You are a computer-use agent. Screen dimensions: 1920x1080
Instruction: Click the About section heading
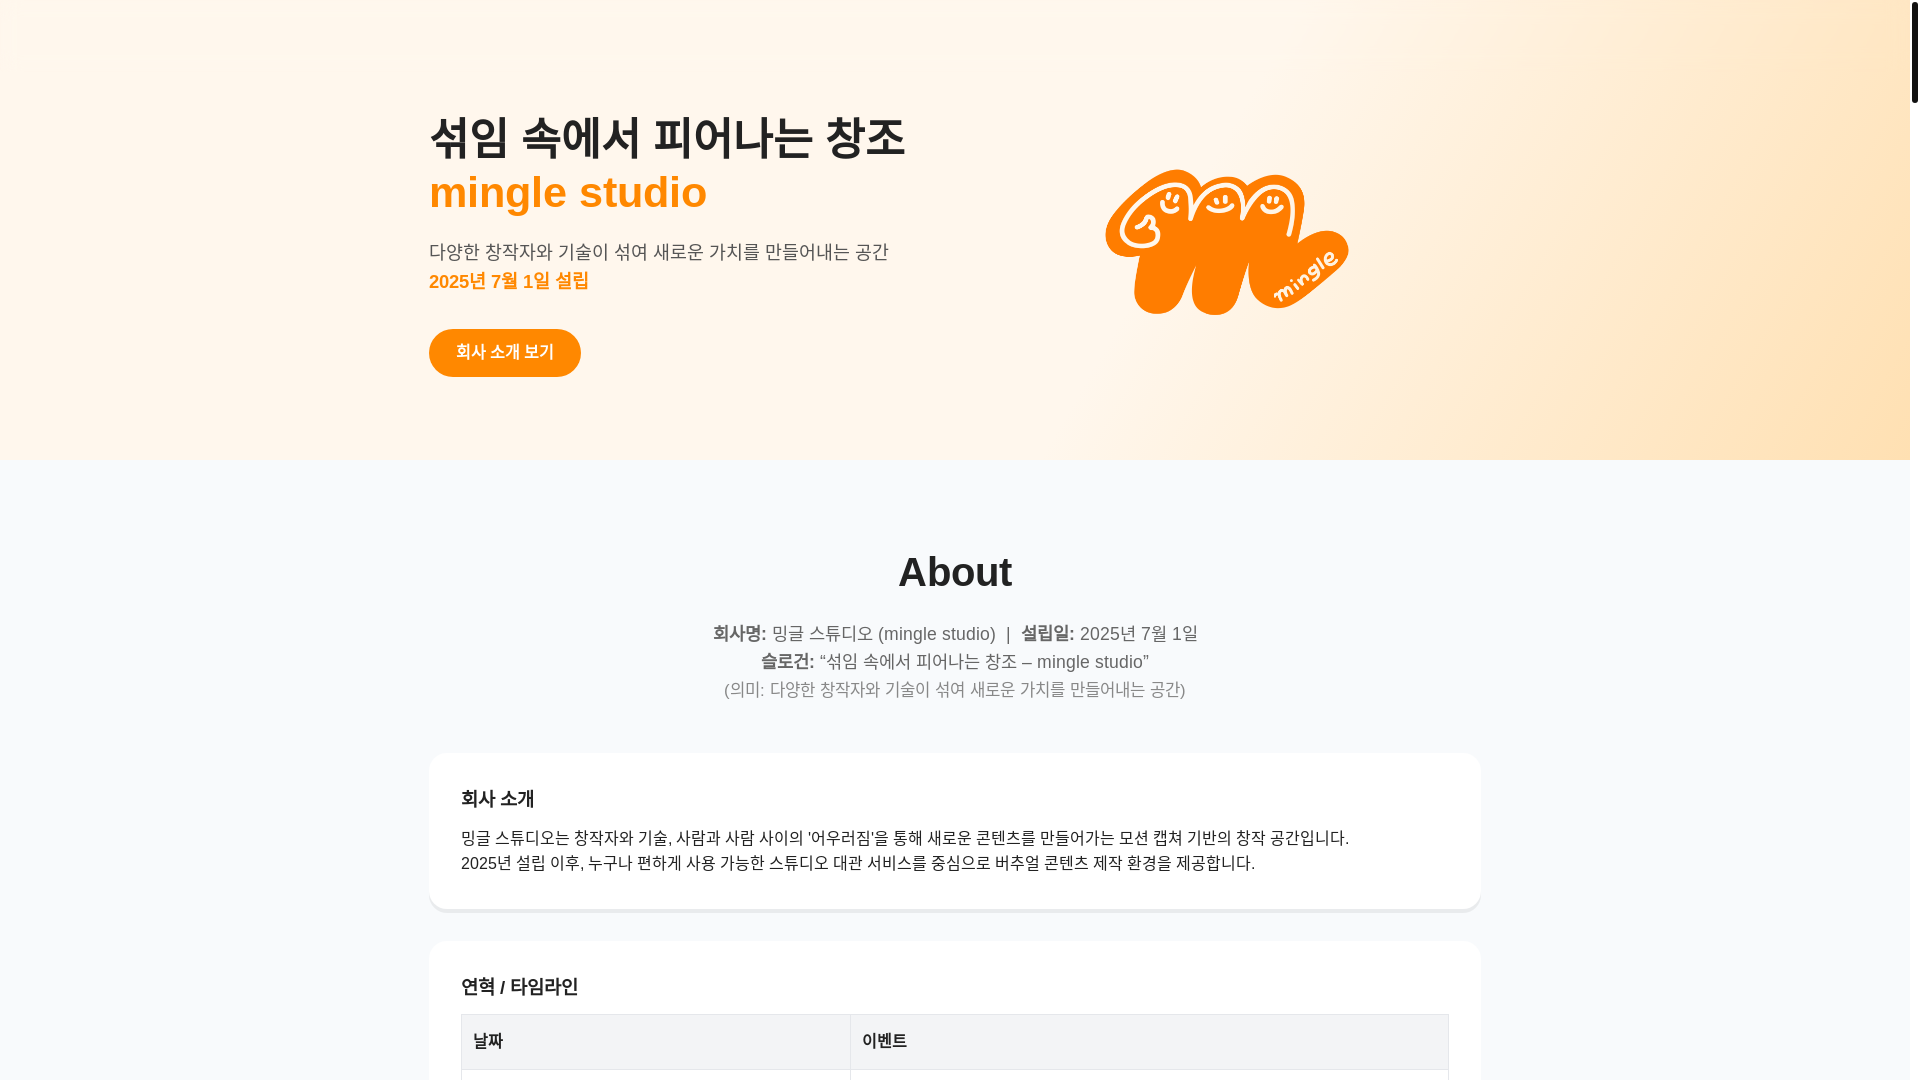coord(955,573)
